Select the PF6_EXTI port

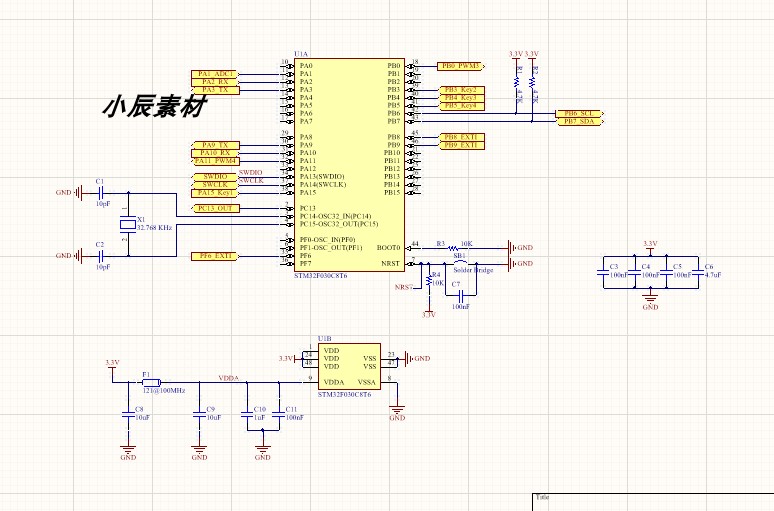pos(215,256)
